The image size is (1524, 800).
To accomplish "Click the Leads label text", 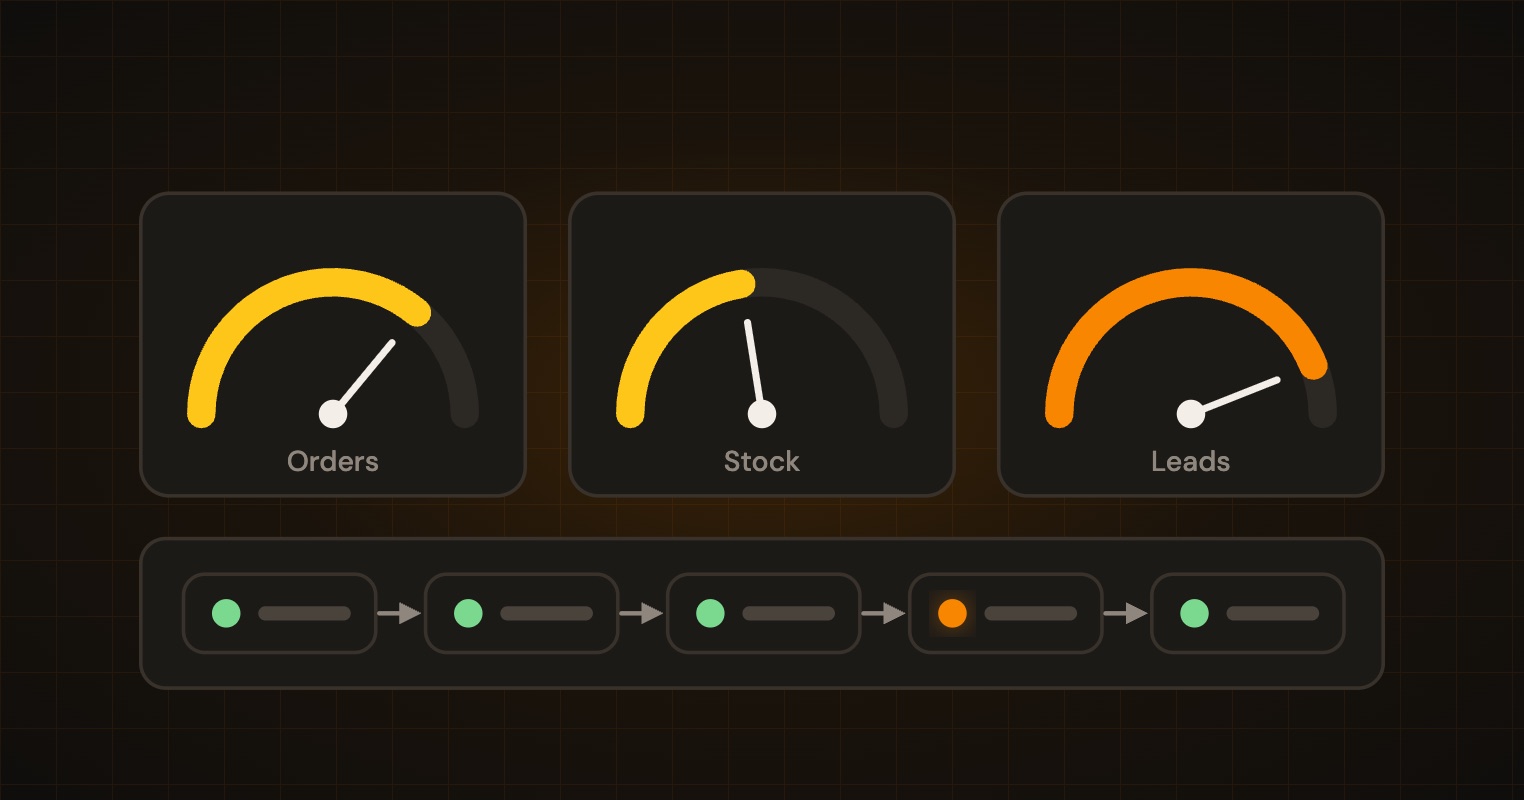I will pos(1191,461).
